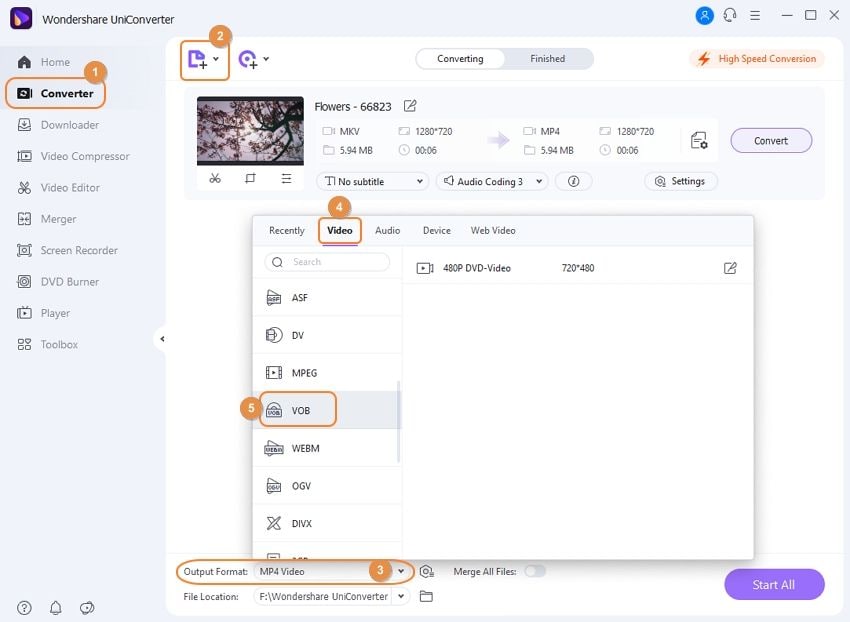850x622 pixels.
Task: Toggle Merge All Files switch
Action: (535, 571)
